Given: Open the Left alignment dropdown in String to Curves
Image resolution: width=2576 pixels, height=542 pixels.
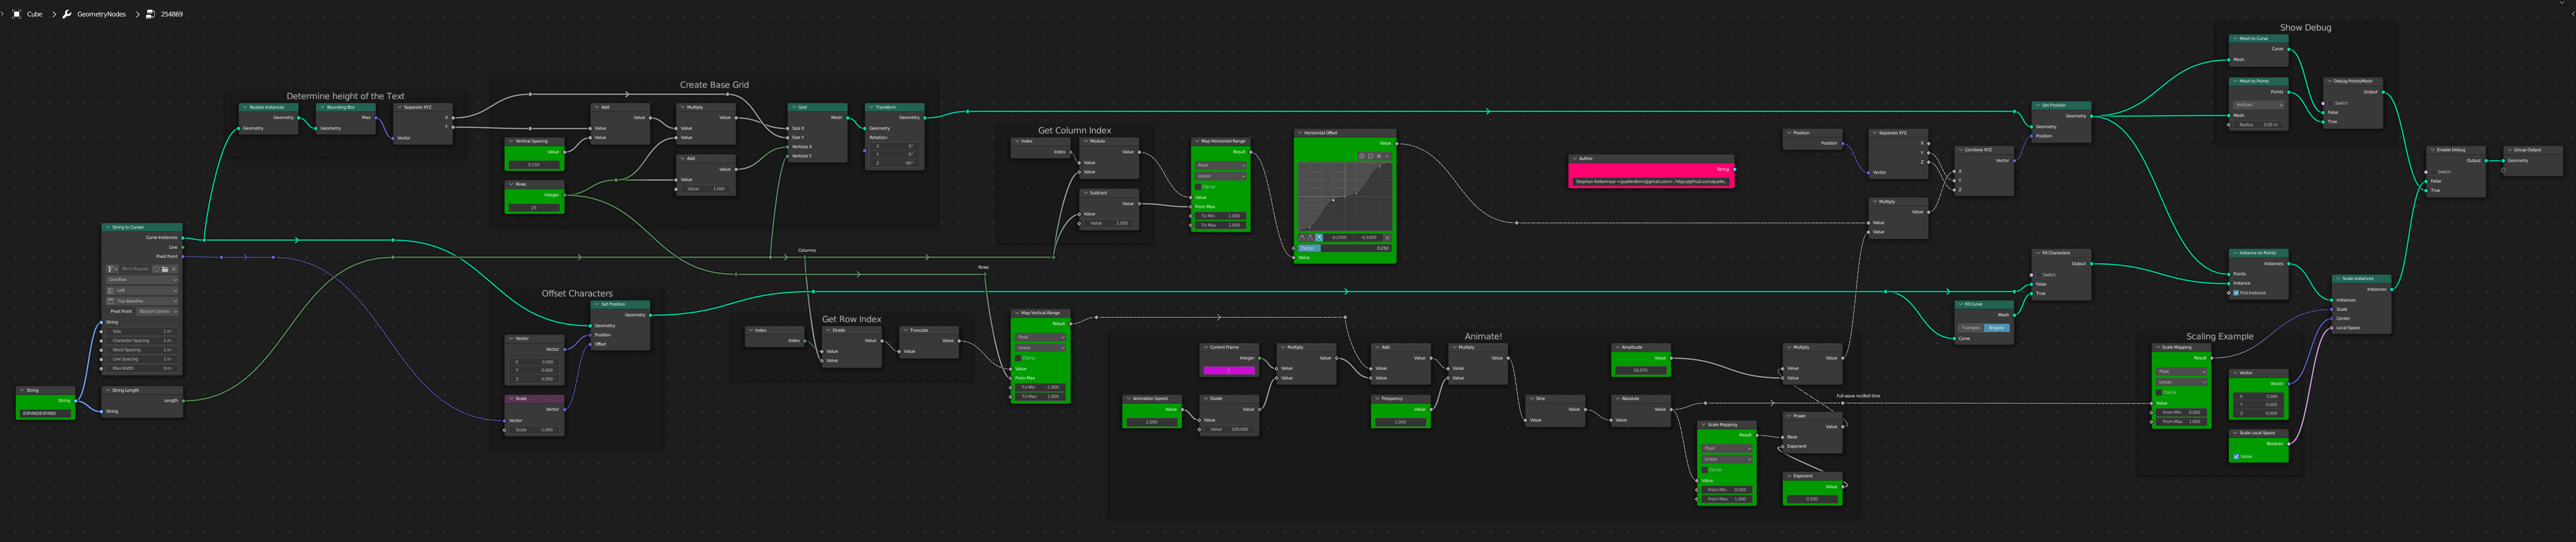Looking at the screenshot, I should pyautogui.click(x=142, y=290).
